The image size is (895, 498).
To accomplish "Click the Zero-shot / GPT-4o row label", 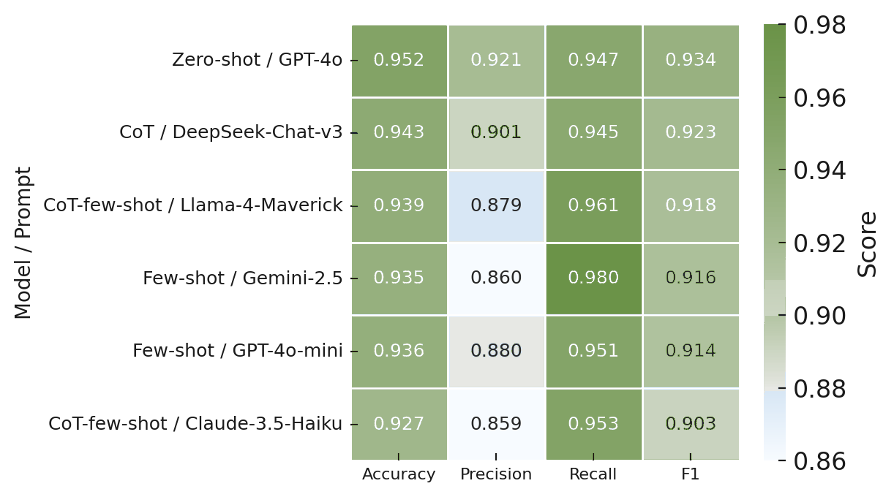I will 257,60.
